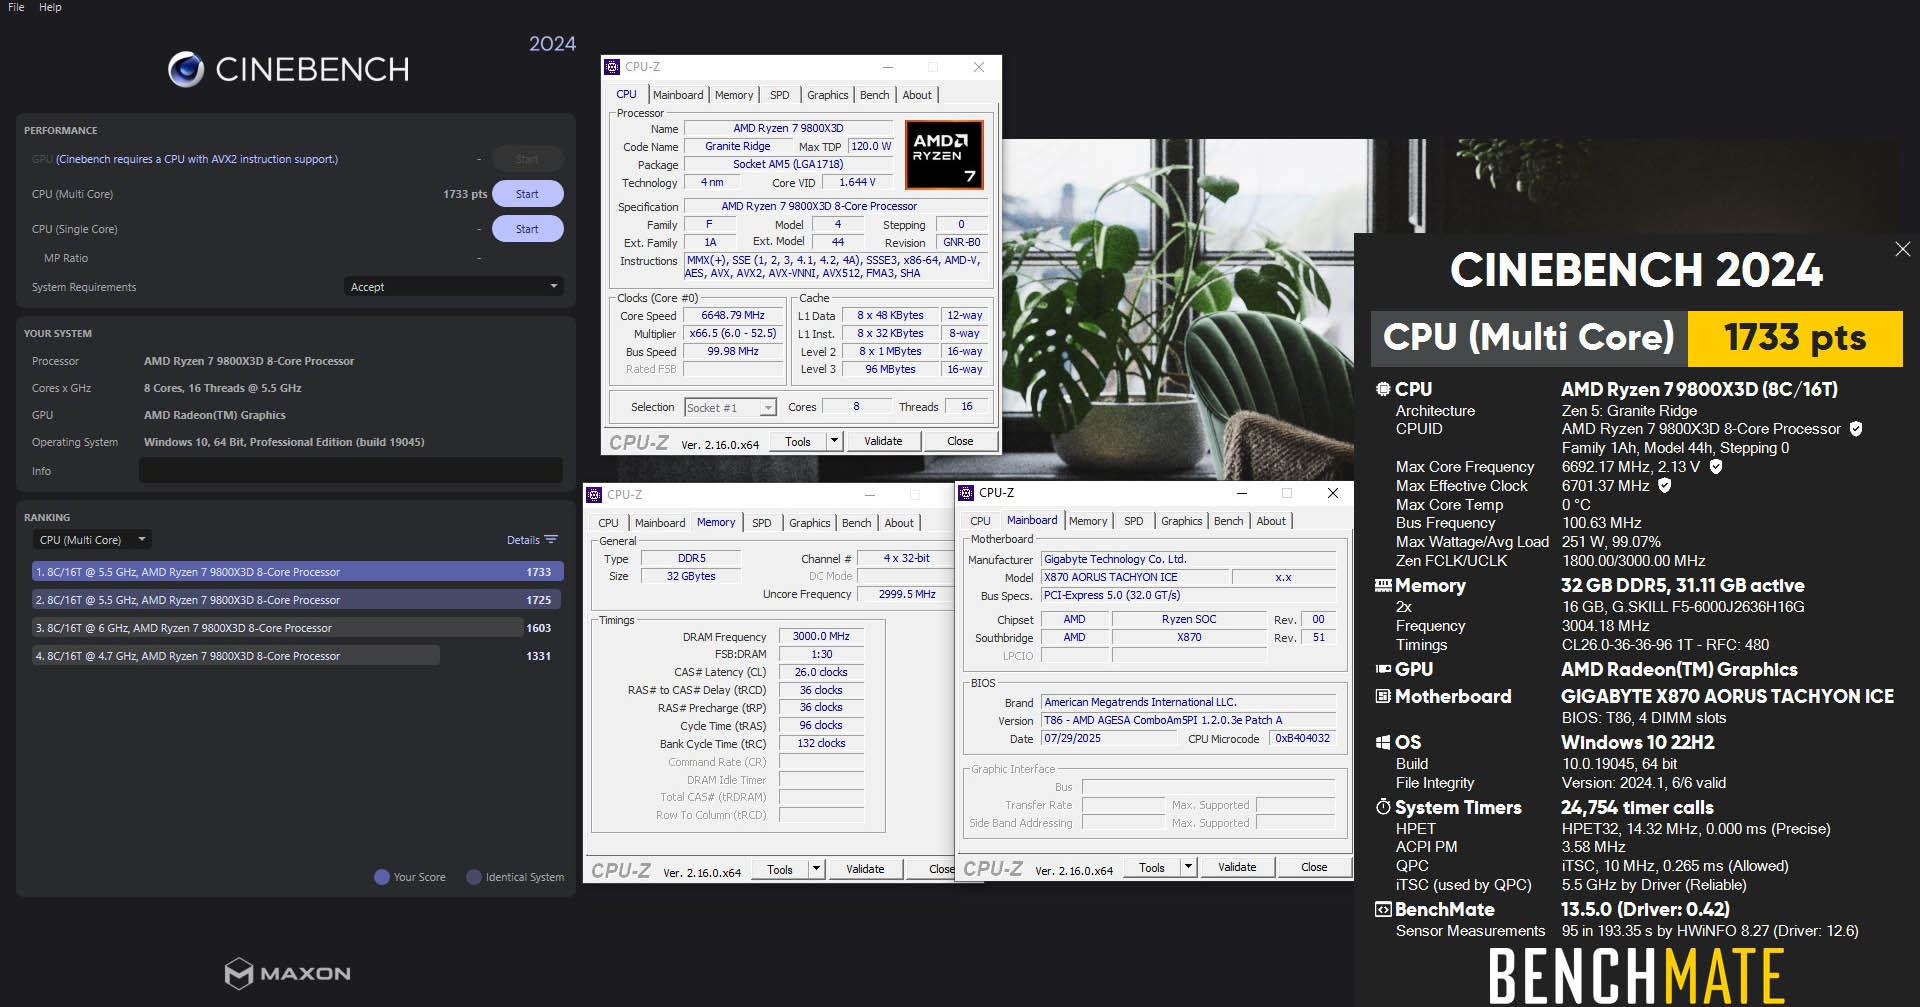Screen dimensions: 1920x1007
Task: Click the Windows OS icon in BenchMate
Action: [x=1383, y=742]
